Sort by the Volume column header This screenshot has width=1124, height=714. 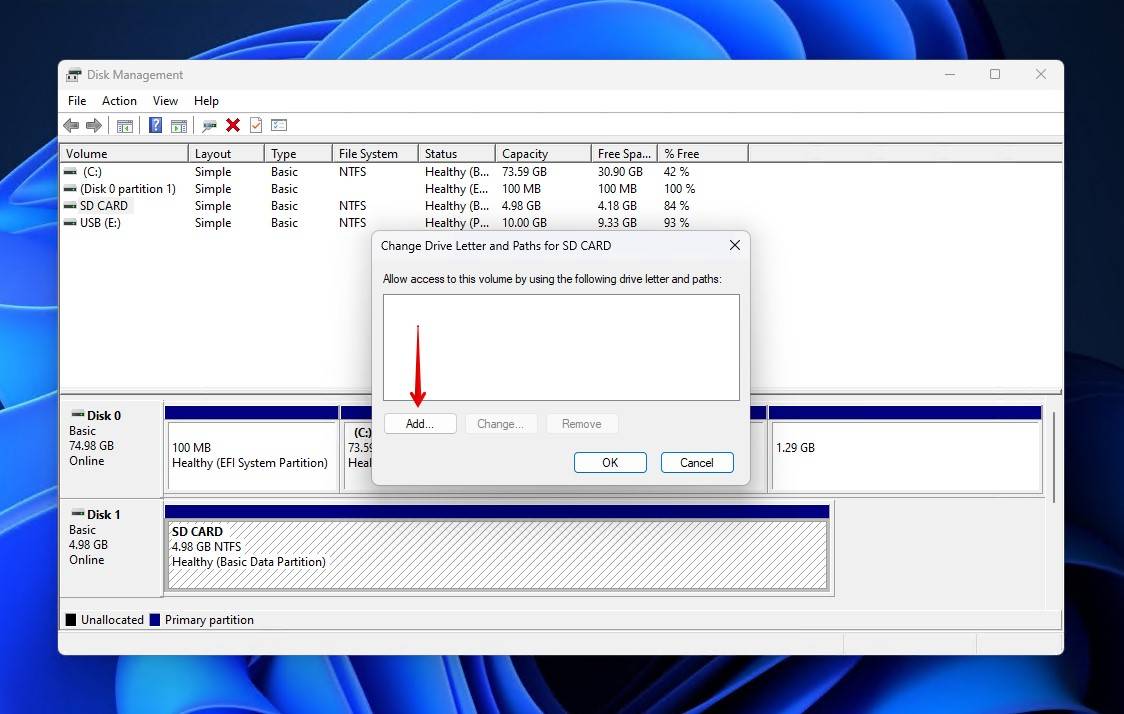click(124, 153)
